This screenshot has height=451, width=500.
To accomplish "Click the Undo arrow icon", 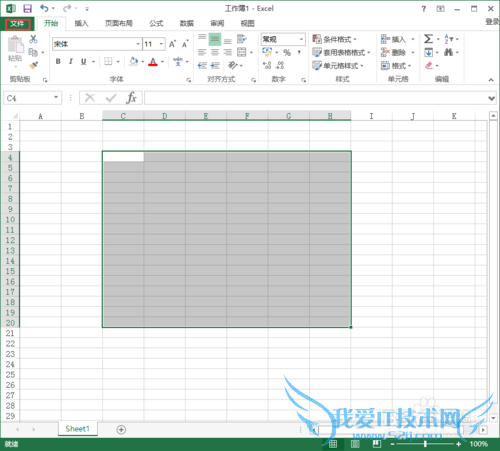I will click(44, 8).
